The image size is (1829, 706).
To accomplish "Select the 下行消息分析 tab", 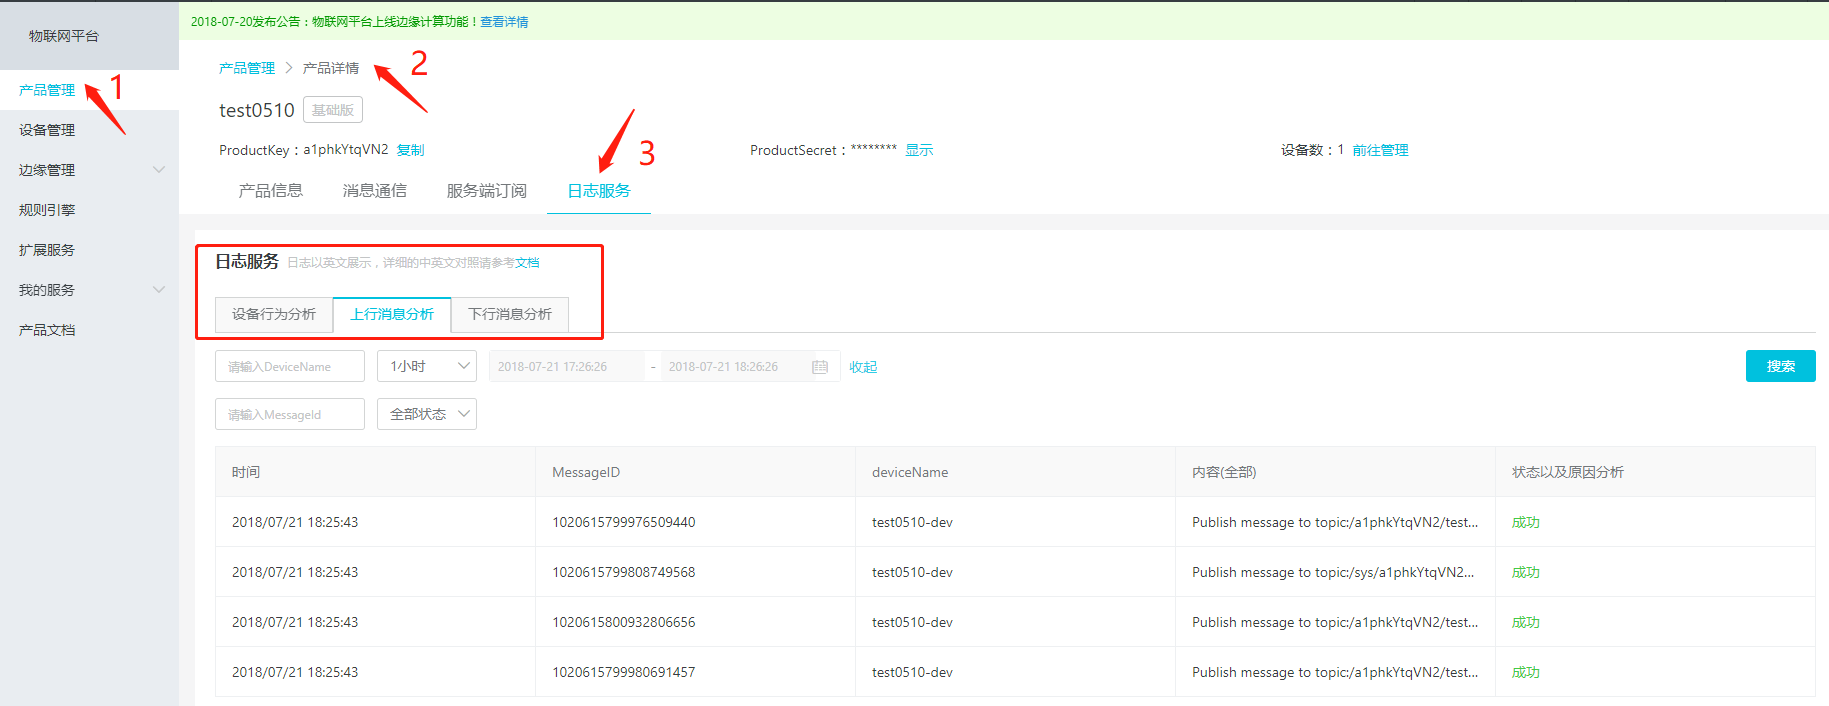I will (510, 314).
